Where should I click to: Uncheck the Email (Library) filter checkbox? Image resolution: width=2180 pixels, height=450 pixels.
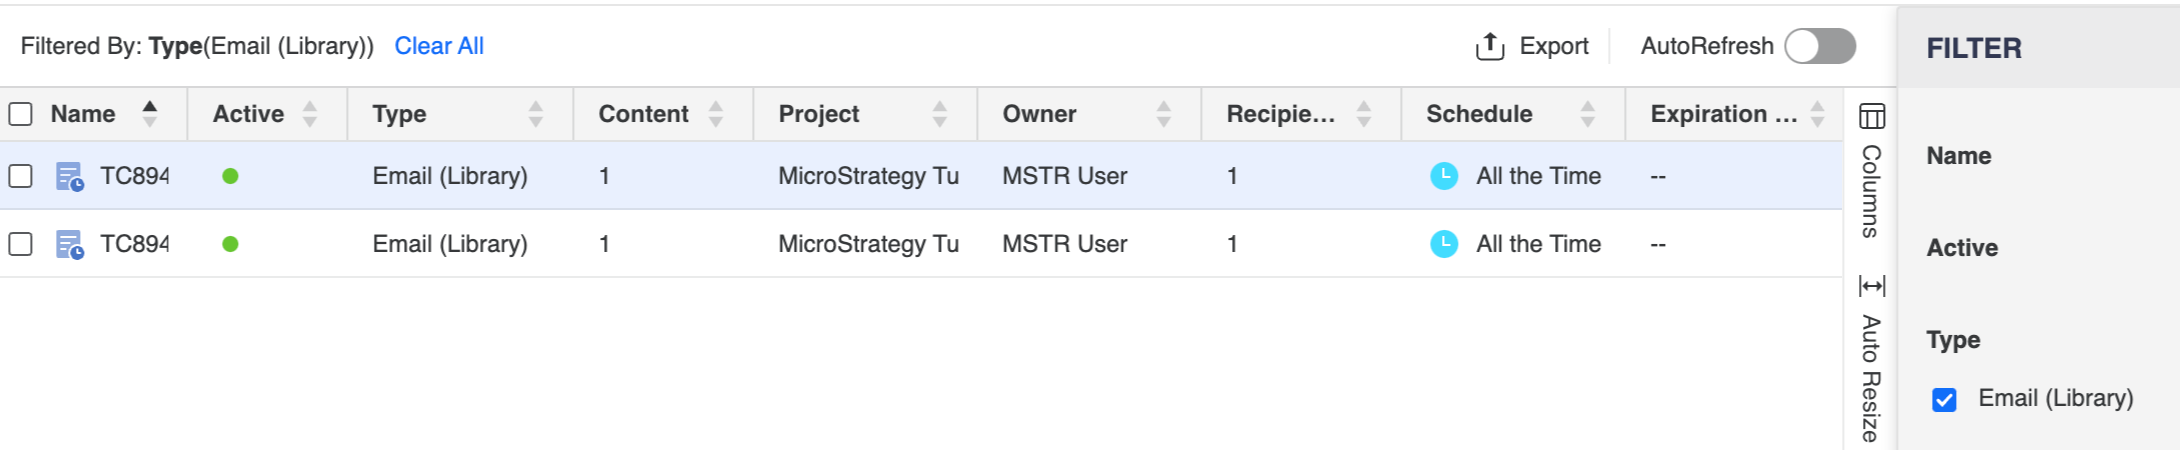pos(1944,400)
